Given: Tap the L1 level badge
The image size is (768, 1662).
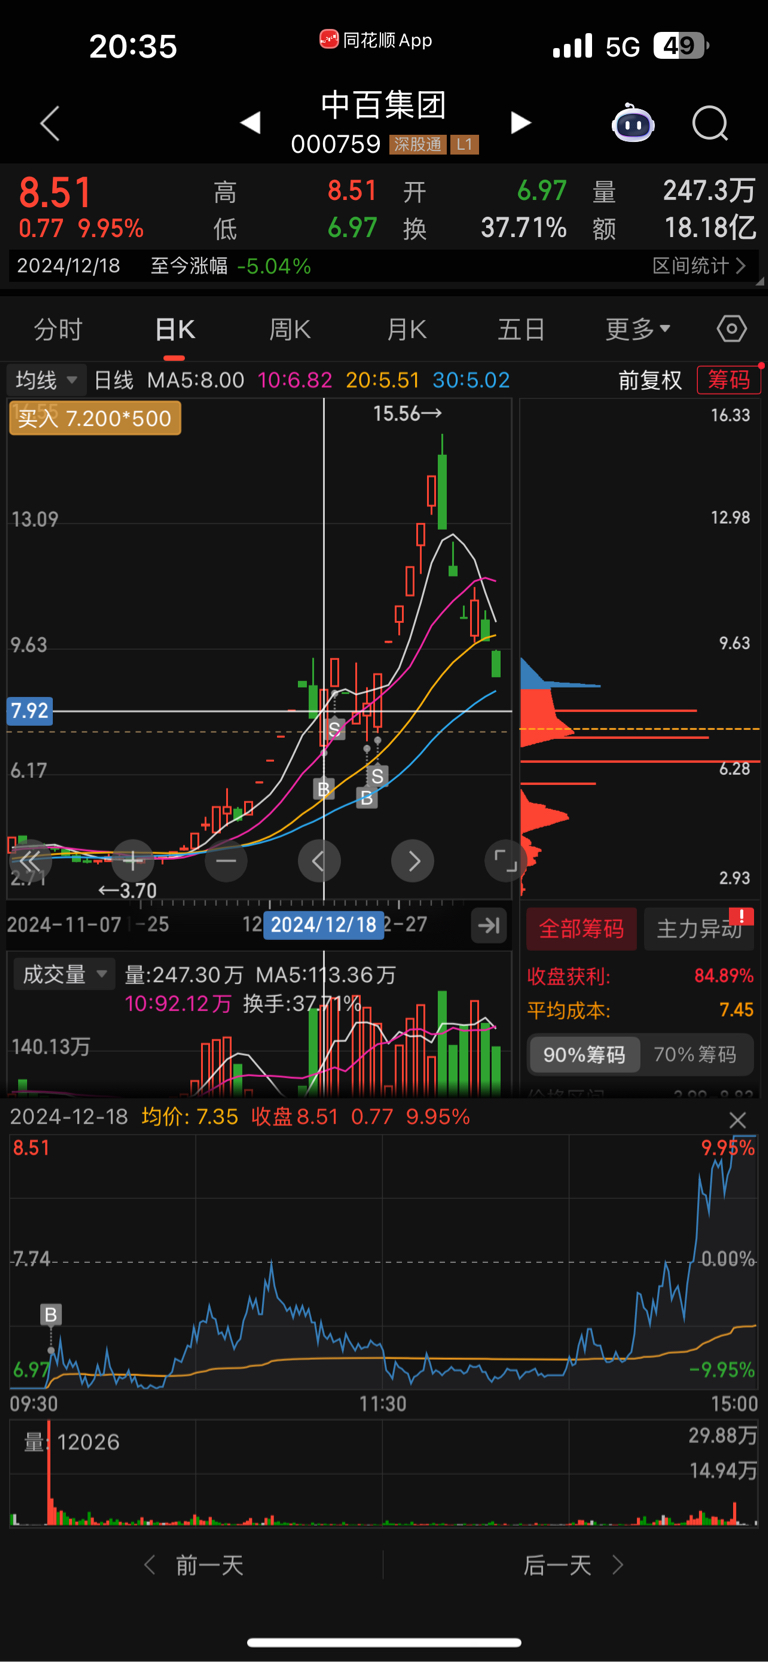Looking at the screenshot, I should coord(464,145).
